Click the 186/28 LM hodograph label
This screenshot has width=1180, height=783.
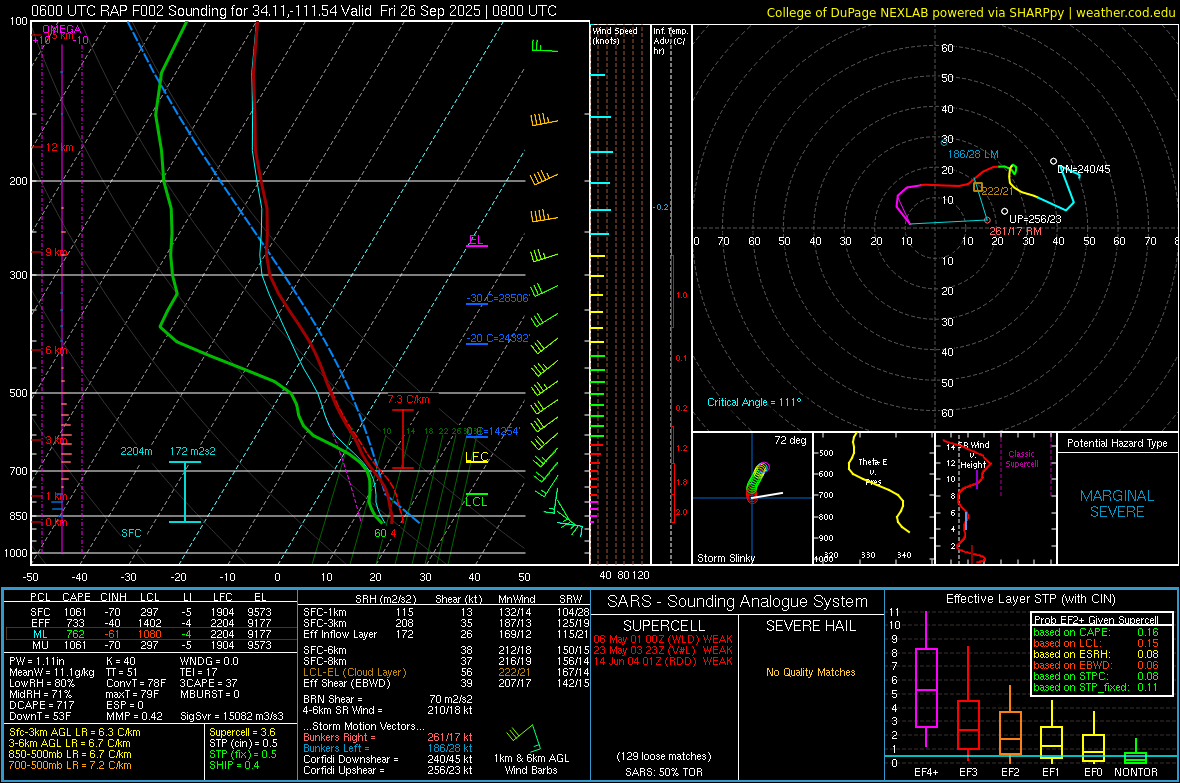972,154
